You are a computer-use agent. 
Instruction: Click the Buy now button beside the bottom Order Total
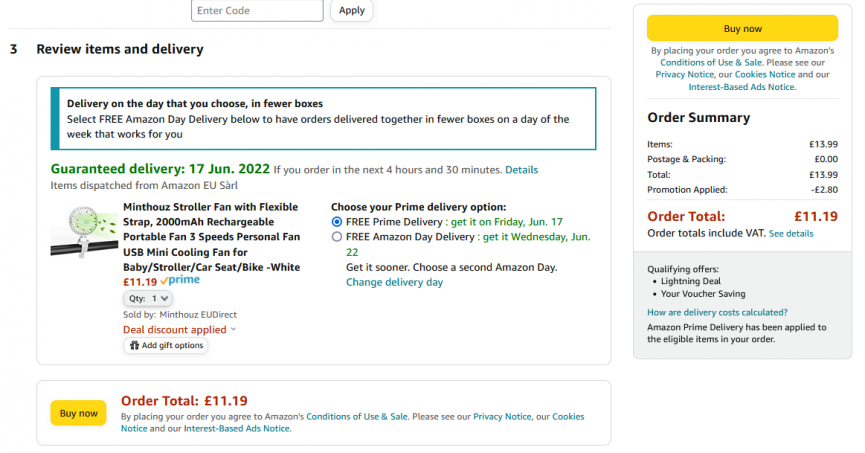(x=78, y=413)
